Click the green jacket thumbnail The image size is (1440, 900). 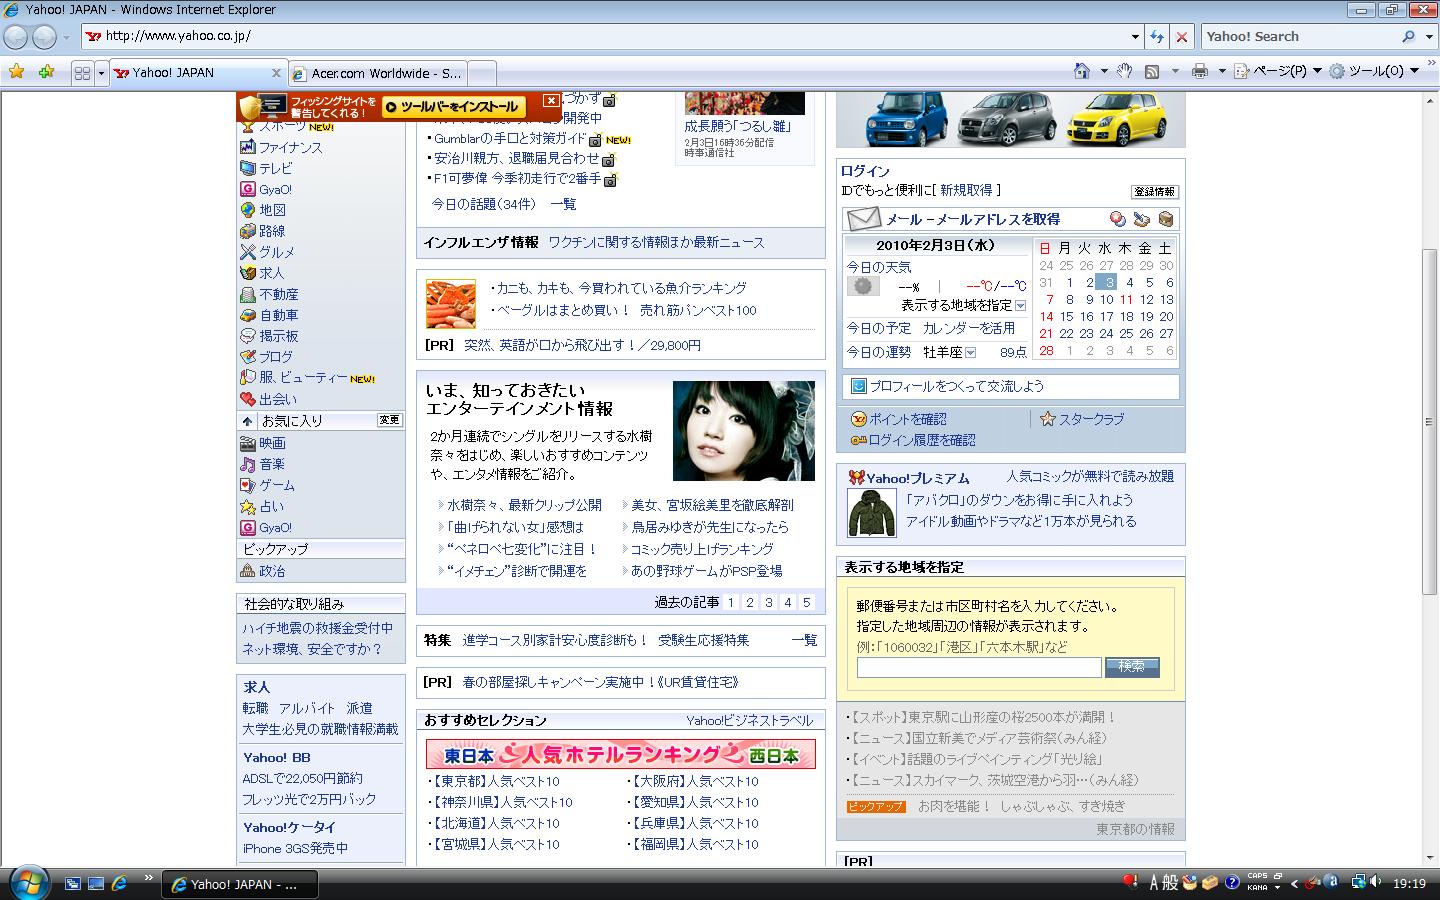pyautogui.click(x=872, y=513)
